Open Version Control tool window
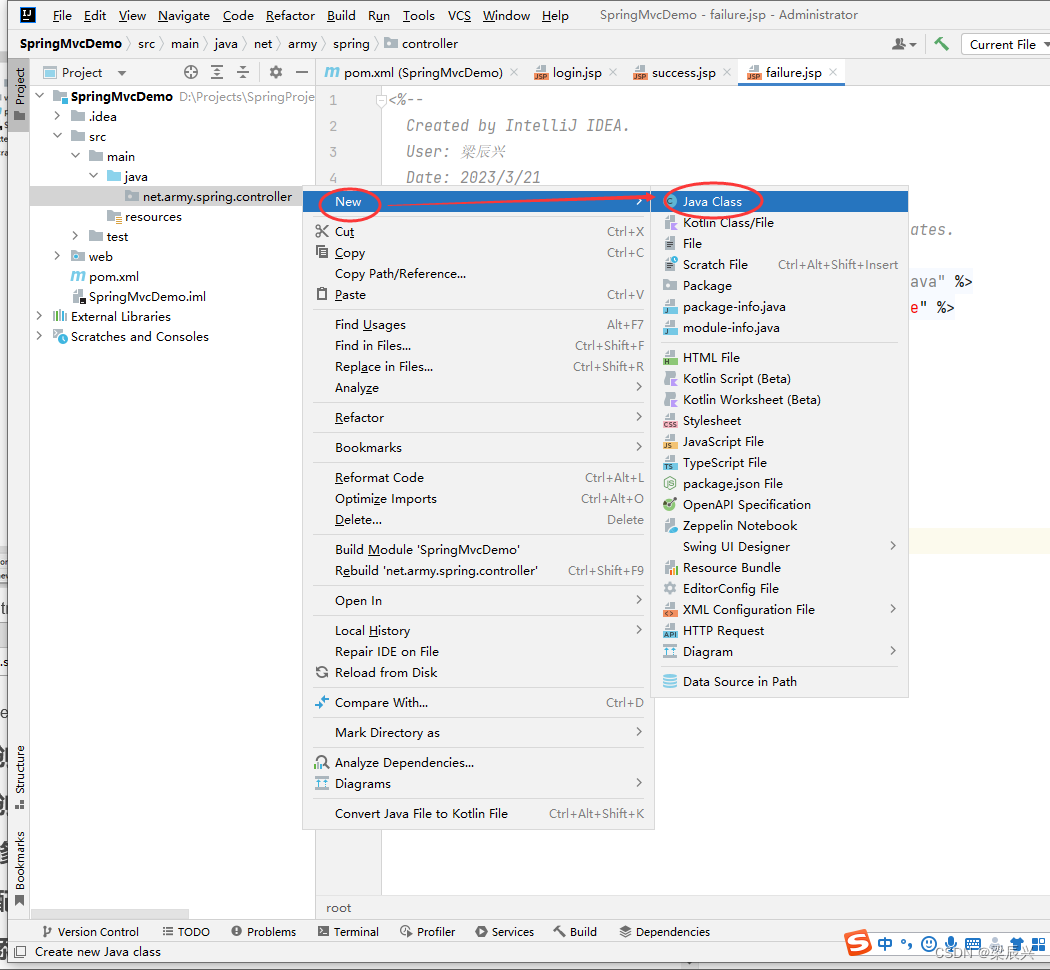This screenshot has width=1050, height=970. [90, 932]
